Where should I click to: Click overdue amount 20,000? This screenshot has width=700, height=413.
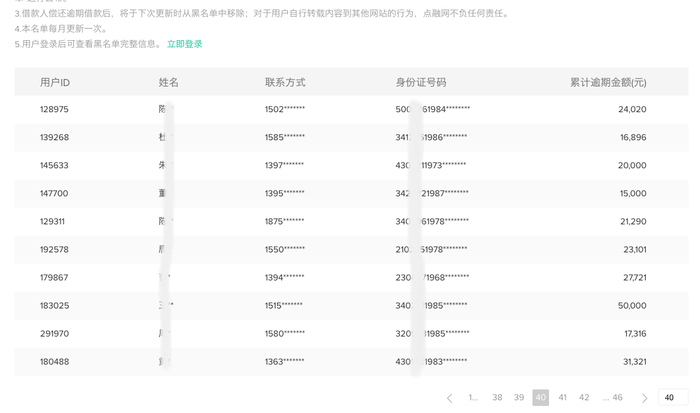[x=632, y=166]
